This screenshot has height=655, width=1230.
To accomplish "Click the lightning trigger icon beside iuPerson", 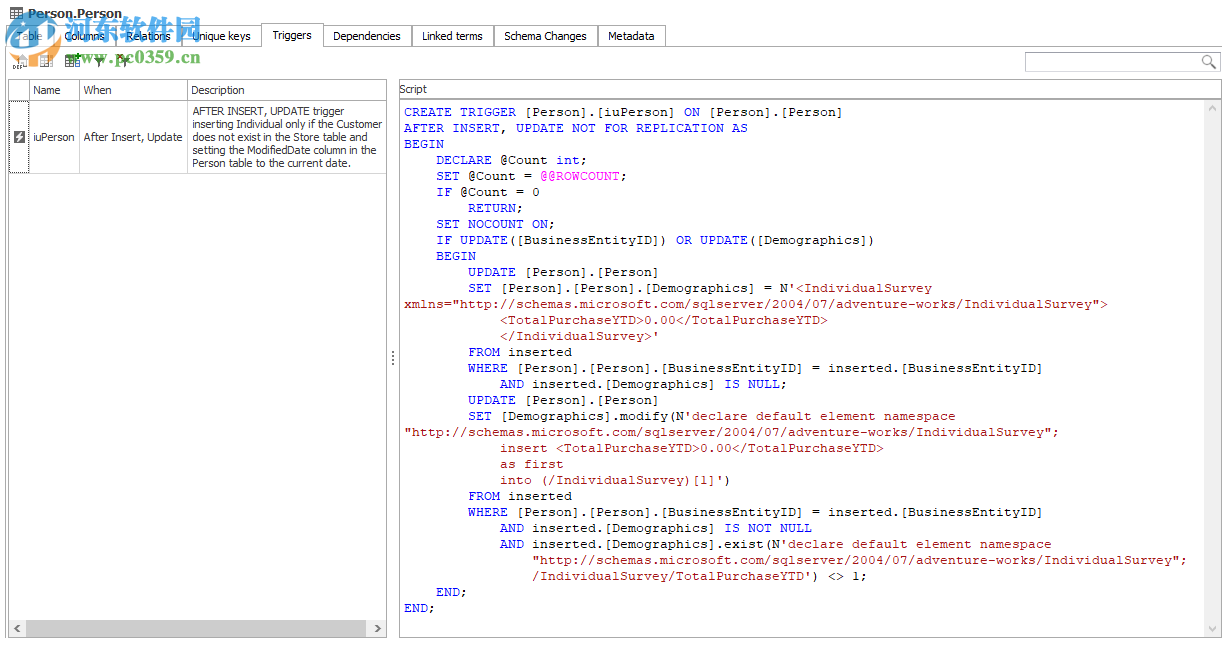I will (x=19, y=137).
